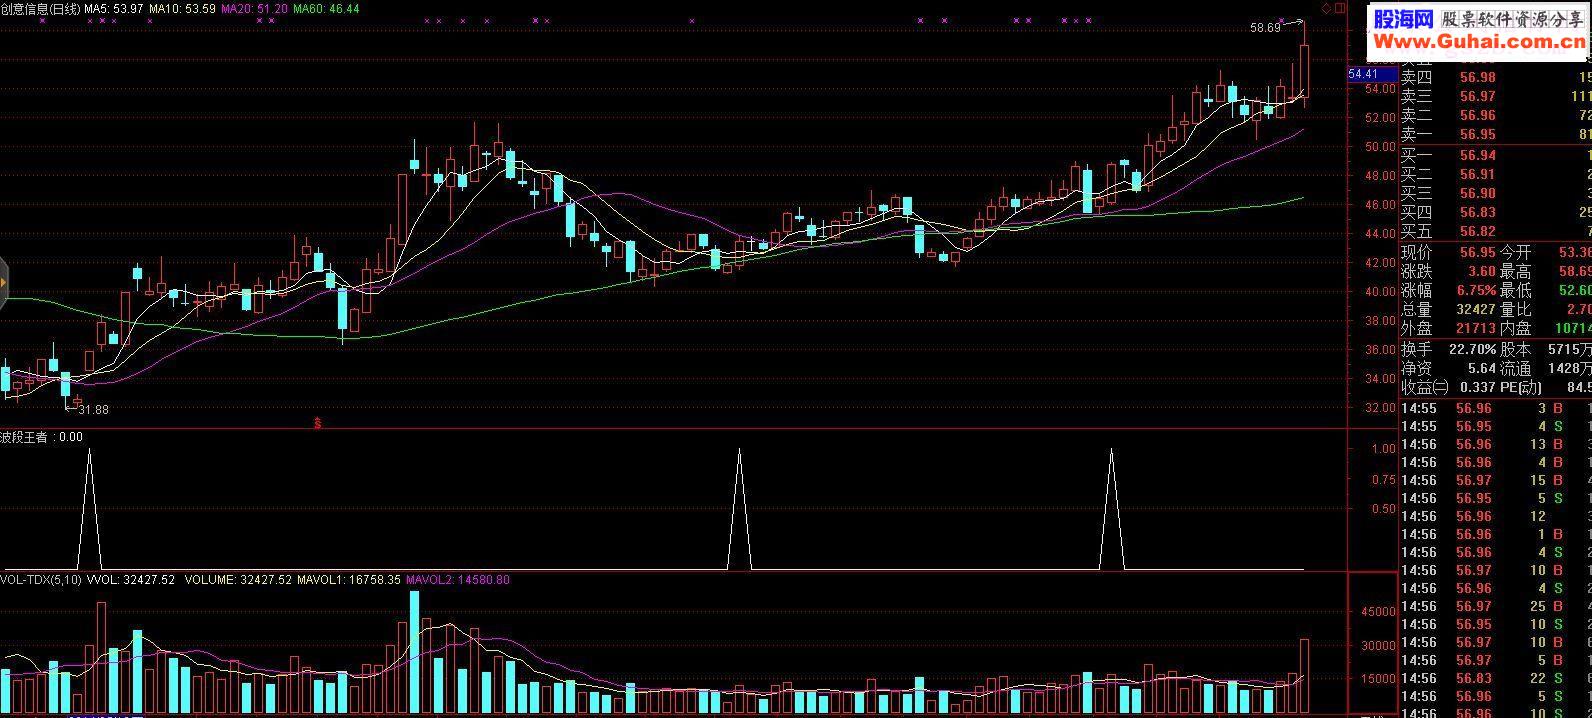Image resolution: width=1592 pixels, height=718 pixels.
Task: Click the 量比 volume ratio field
Action: coord(1546,310)
